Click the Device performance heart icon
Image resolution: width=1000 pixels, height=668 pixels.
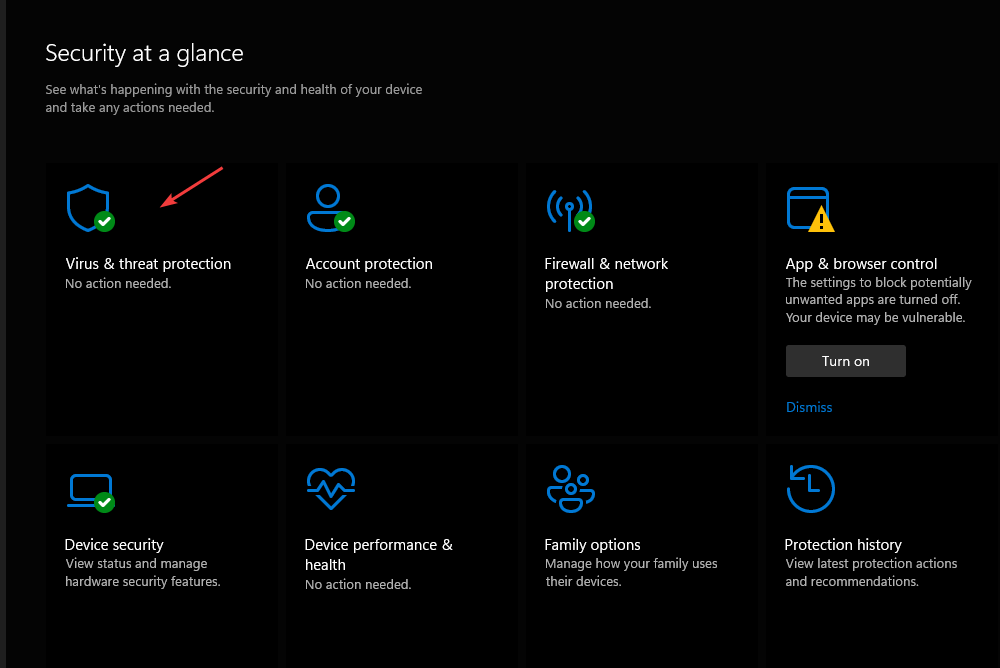pyautogui.click(x=330, y=489)
